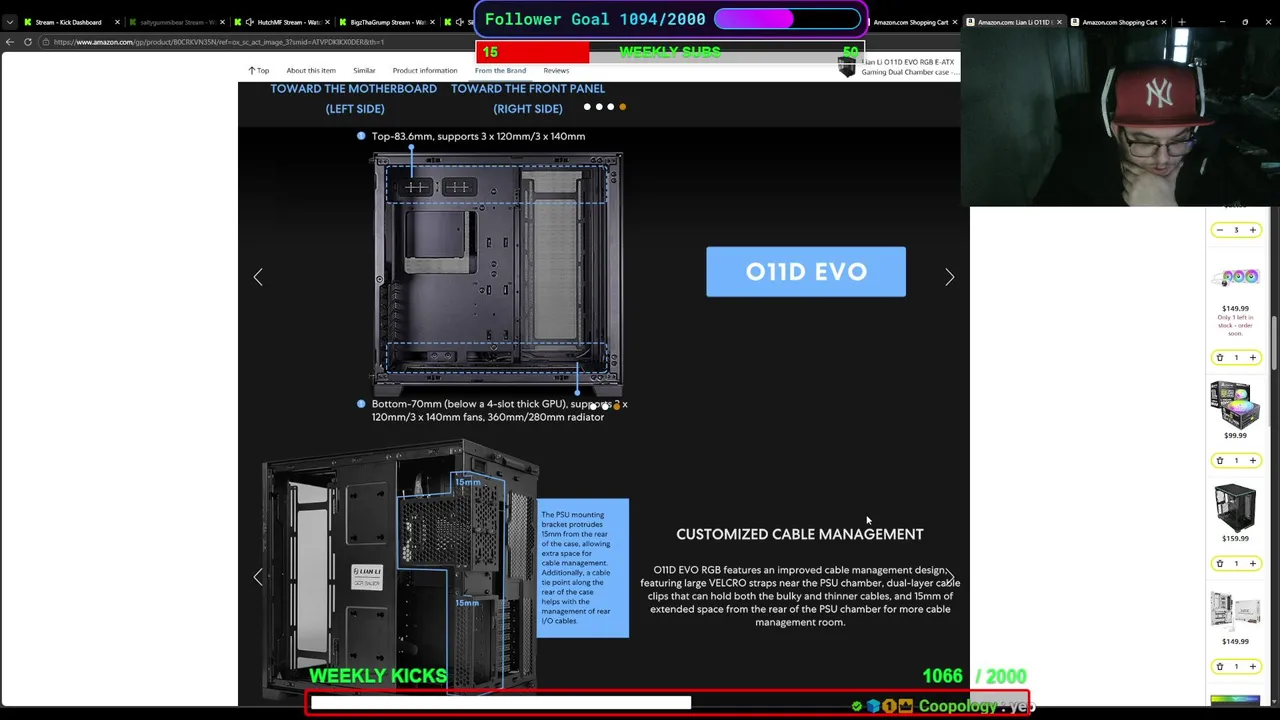Open the white motherboard $149.99 cart image
Viewport: 1280px width, 720px height.
point(1236,610)
